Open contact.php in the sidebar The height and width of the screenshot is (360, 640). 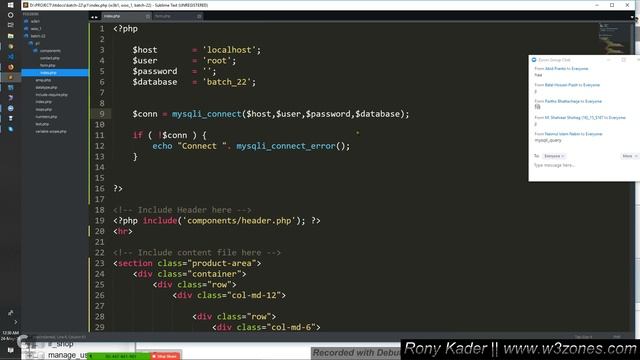(49, 58)
